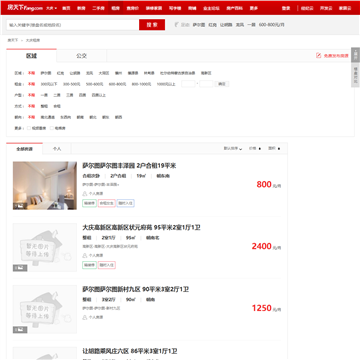Filter rental mode by 合租
Image resolution: width=360 pixels, height=360 pixels.
click(x=57, y=106)
